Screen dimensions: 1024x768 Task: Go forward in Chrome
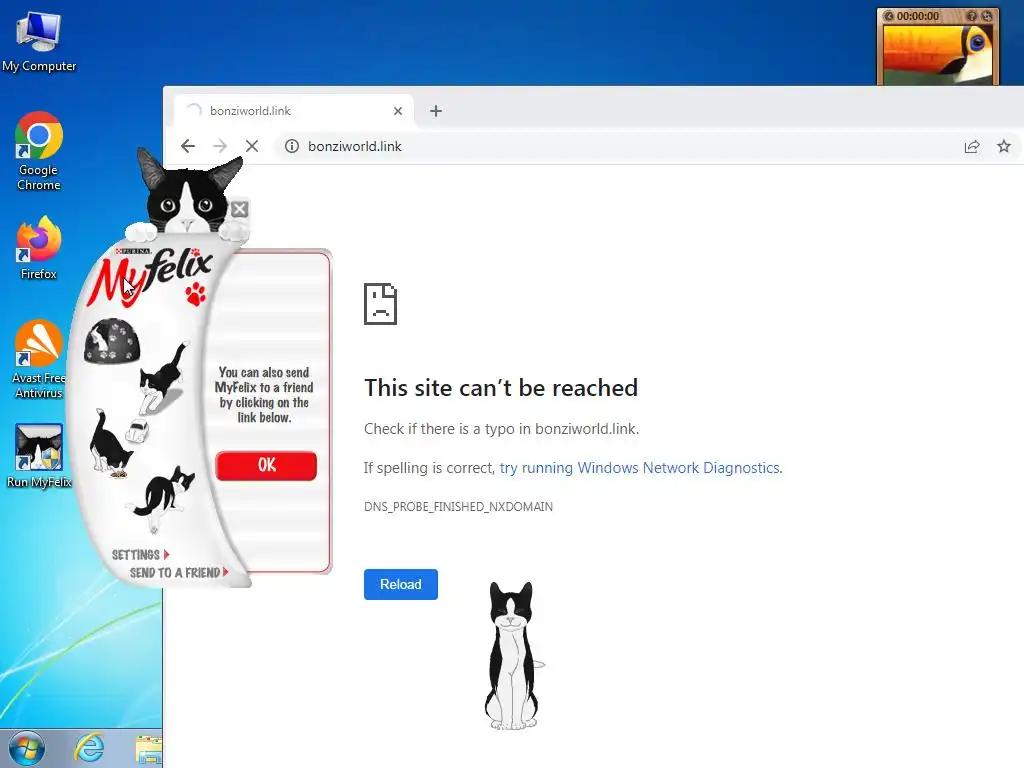click(220, 146)
